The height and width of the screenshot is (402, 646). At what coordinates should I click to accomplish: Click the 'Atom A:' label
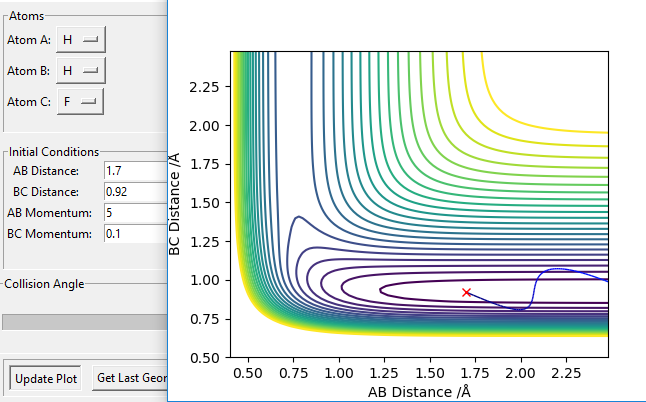click(x=29, y=40)
